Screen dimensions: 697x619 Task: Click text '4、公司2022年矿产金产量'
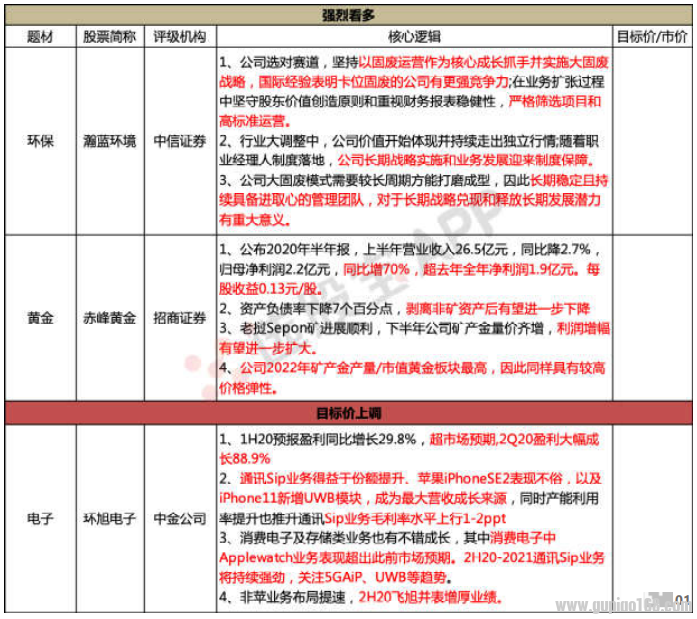tap(297, 368)
